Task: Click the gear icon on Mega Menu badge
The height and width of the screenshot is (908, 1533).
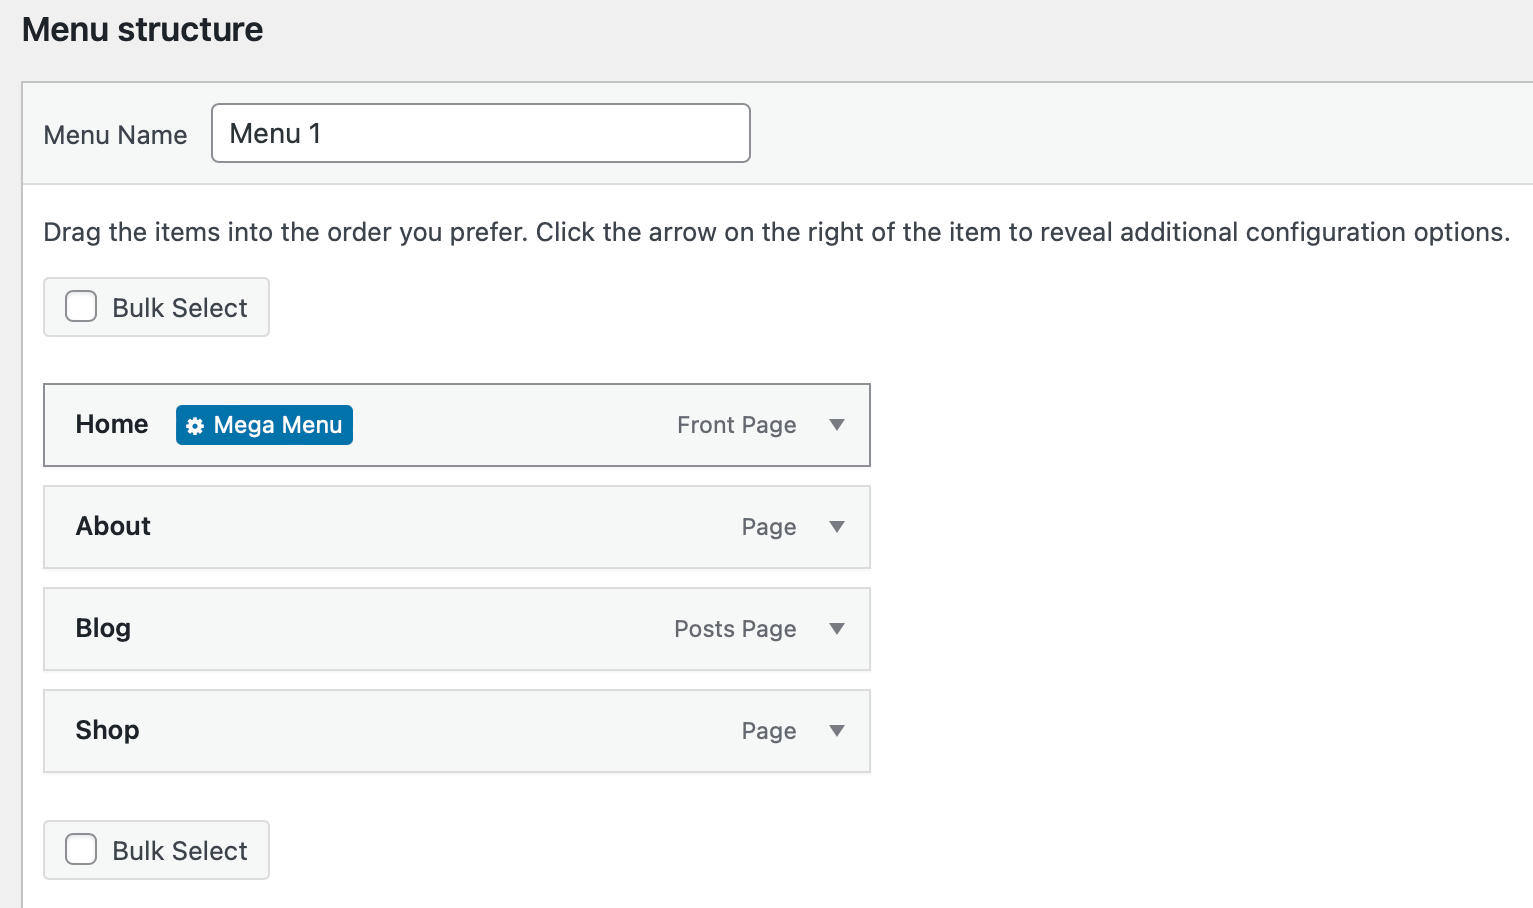Action: point(195,426)
